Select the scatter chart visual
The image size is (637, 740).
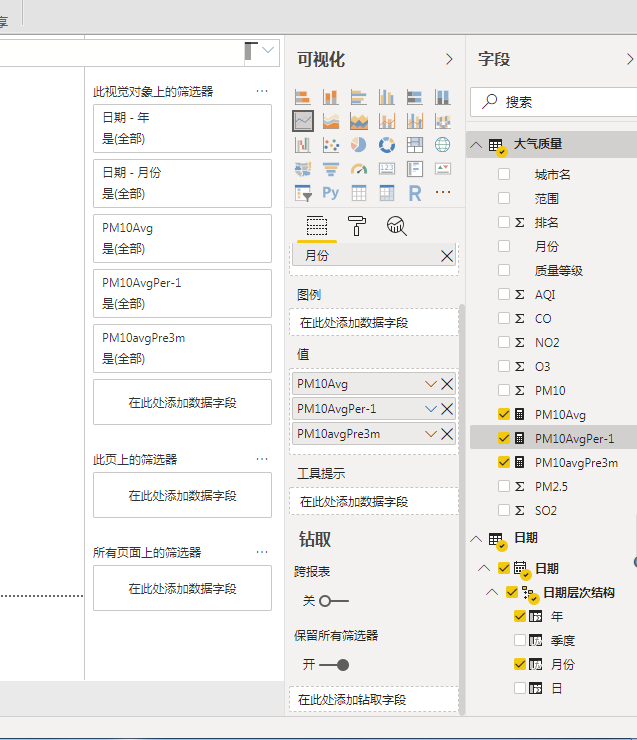(331, 145)
